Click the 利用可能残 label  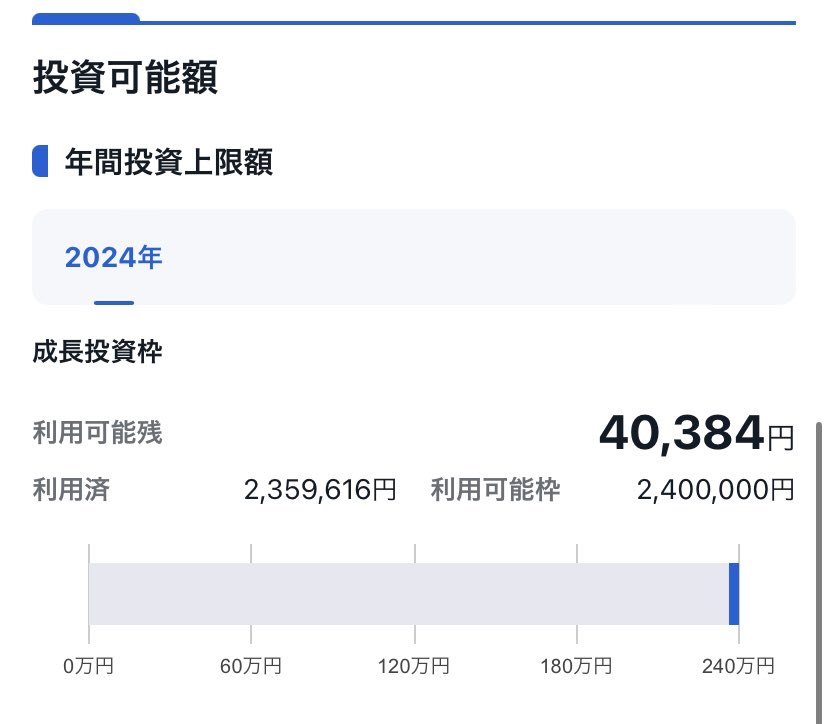[97, 432]
